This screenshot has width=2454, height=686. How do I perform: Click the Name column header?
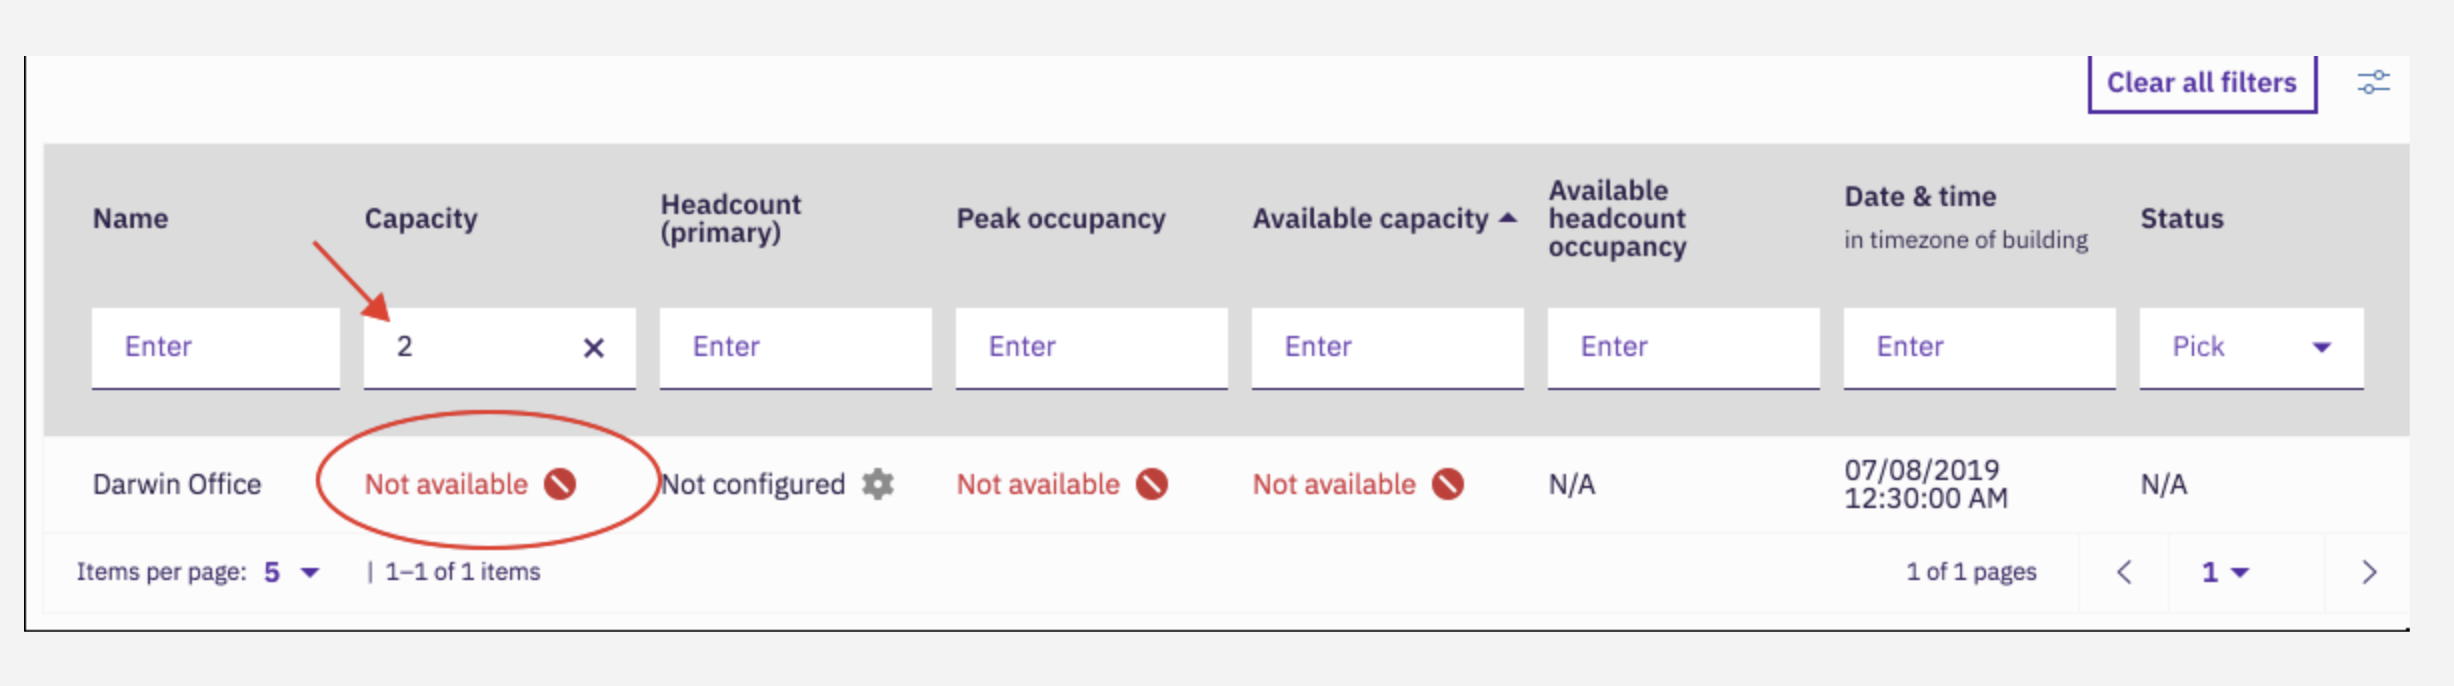pos(131,218)
